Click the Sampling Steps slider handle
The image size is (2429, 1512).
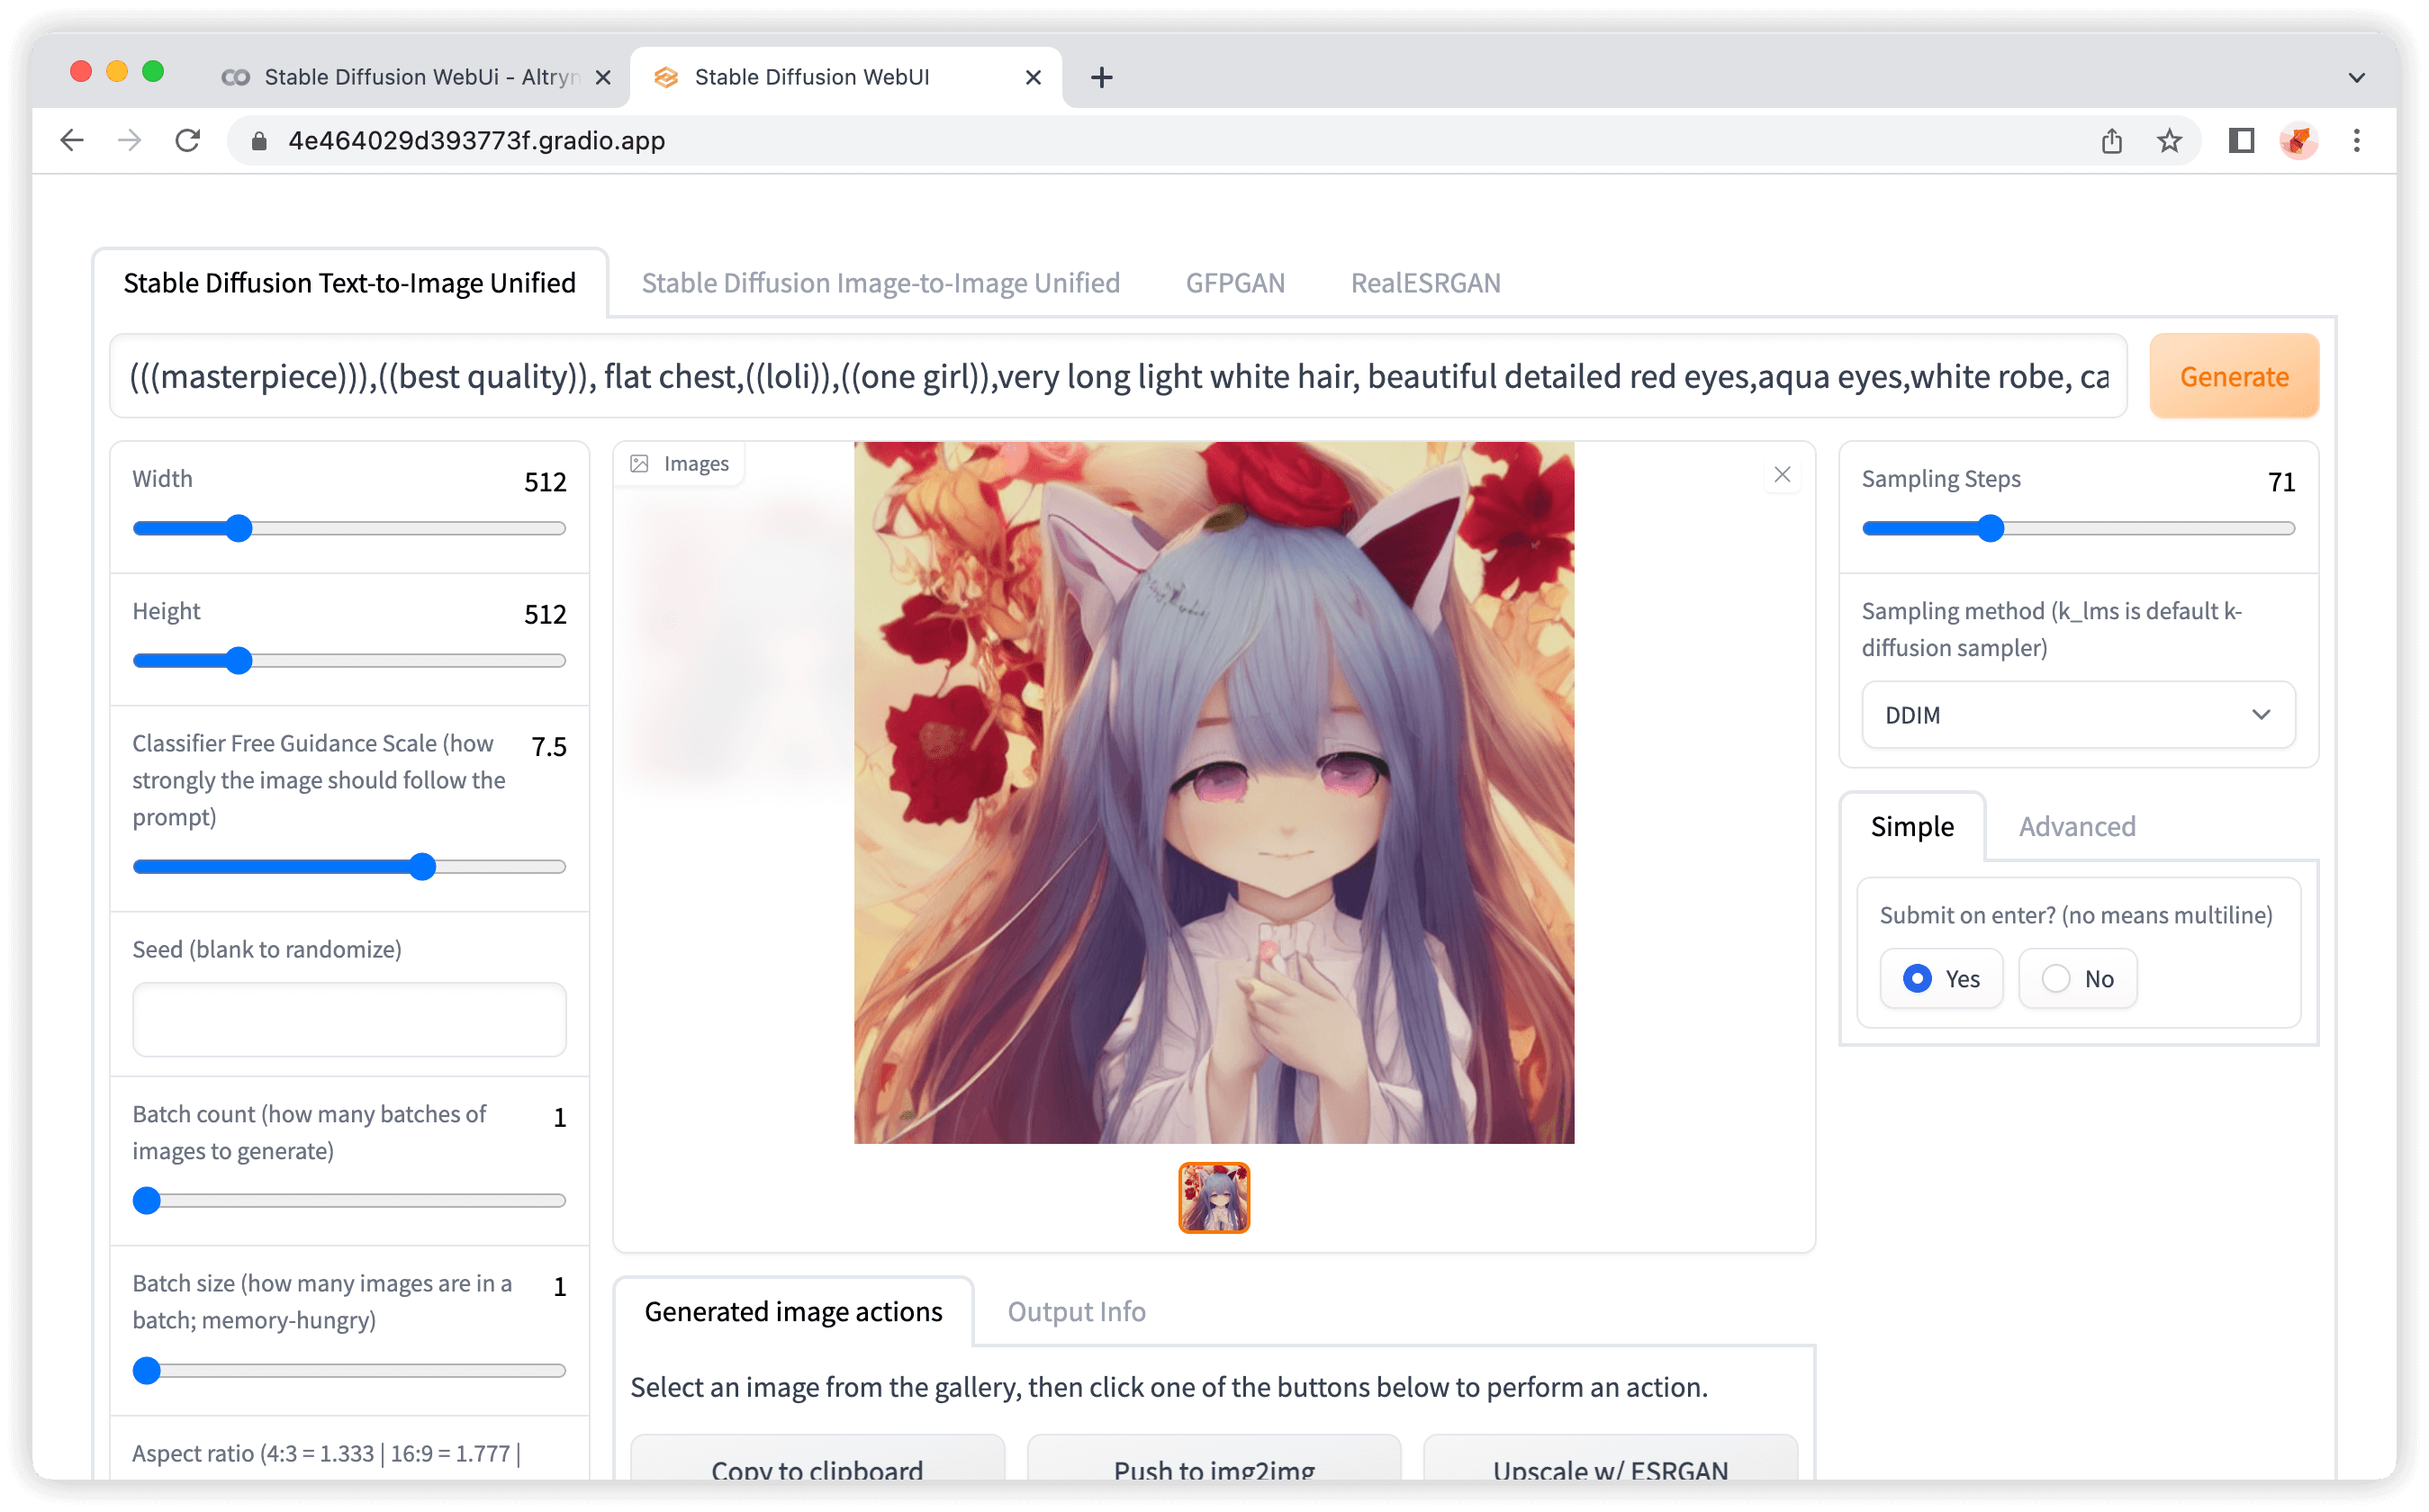[x=1991, y=528]
